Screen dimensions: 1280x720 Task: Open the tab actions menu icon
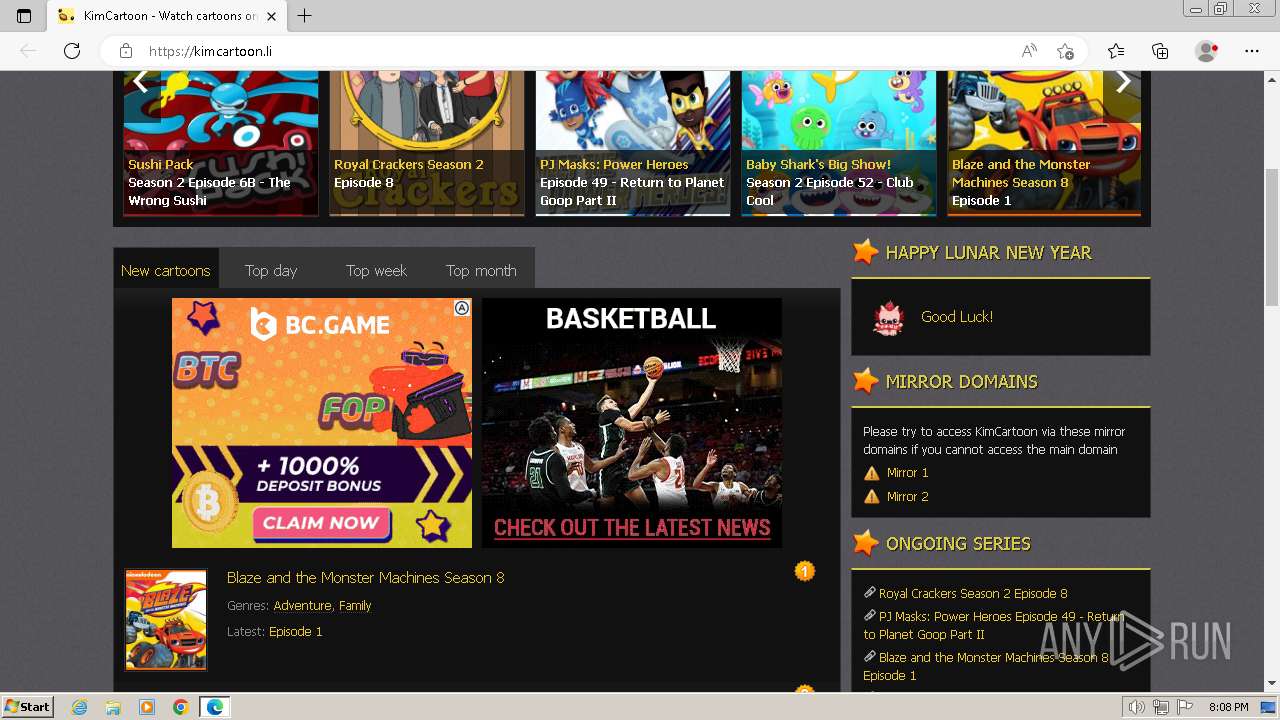tap(24, 16)
